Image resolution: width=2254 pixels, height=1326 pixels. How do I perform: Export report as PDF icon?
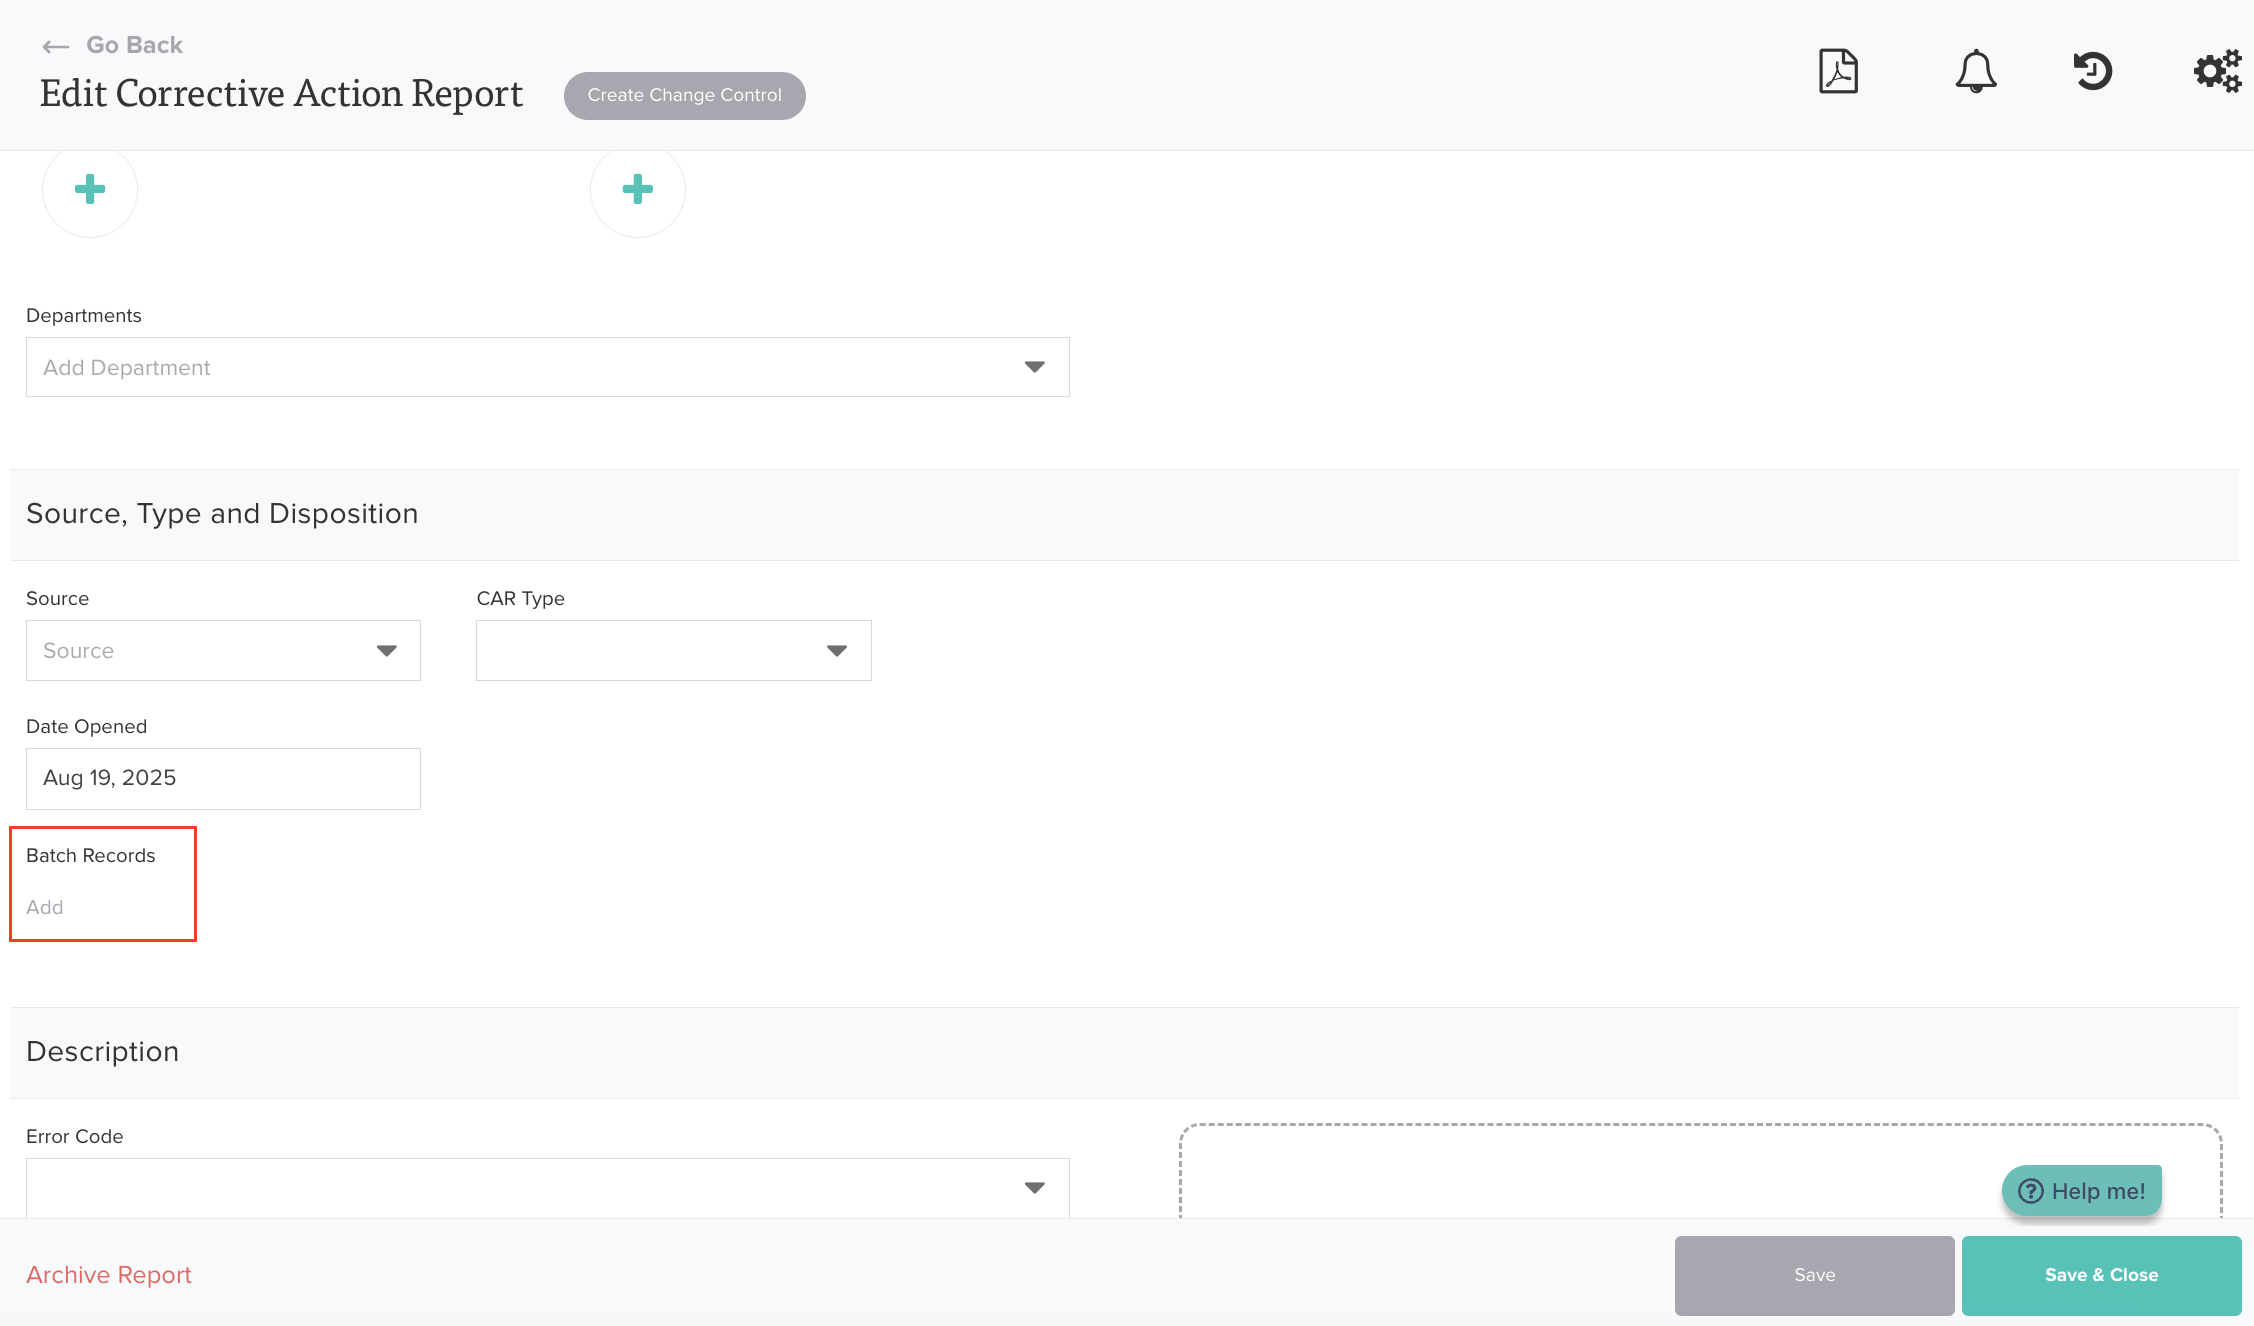click(1837, 72)
